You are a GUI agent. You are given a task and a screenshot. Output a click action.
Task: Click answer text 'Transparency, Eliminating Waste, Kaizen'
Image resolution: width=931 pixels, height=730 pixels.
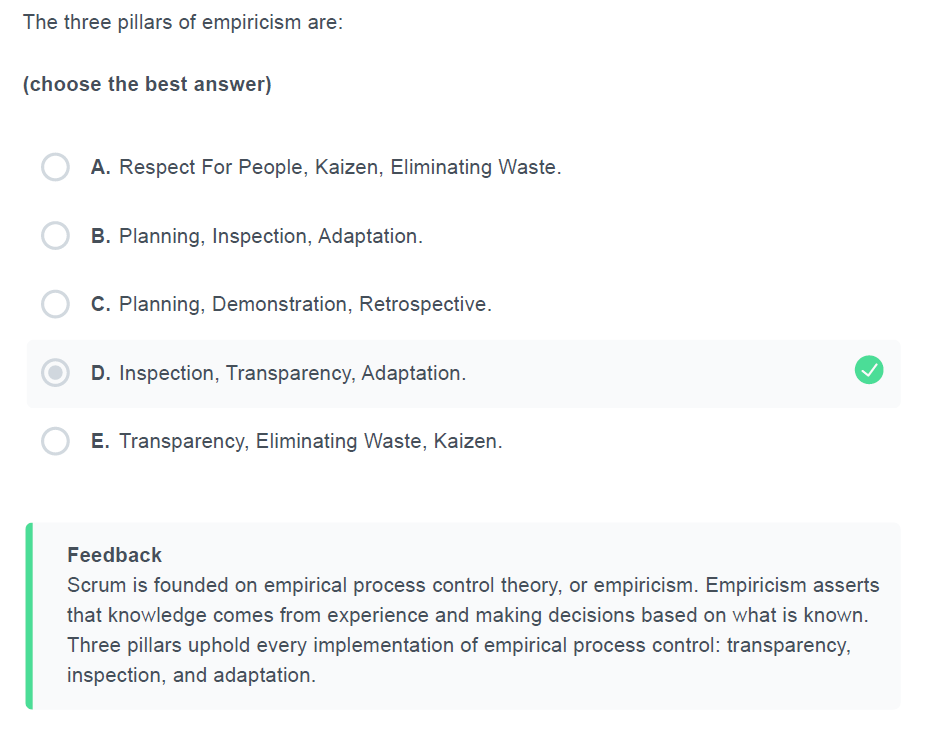[311, 441]
